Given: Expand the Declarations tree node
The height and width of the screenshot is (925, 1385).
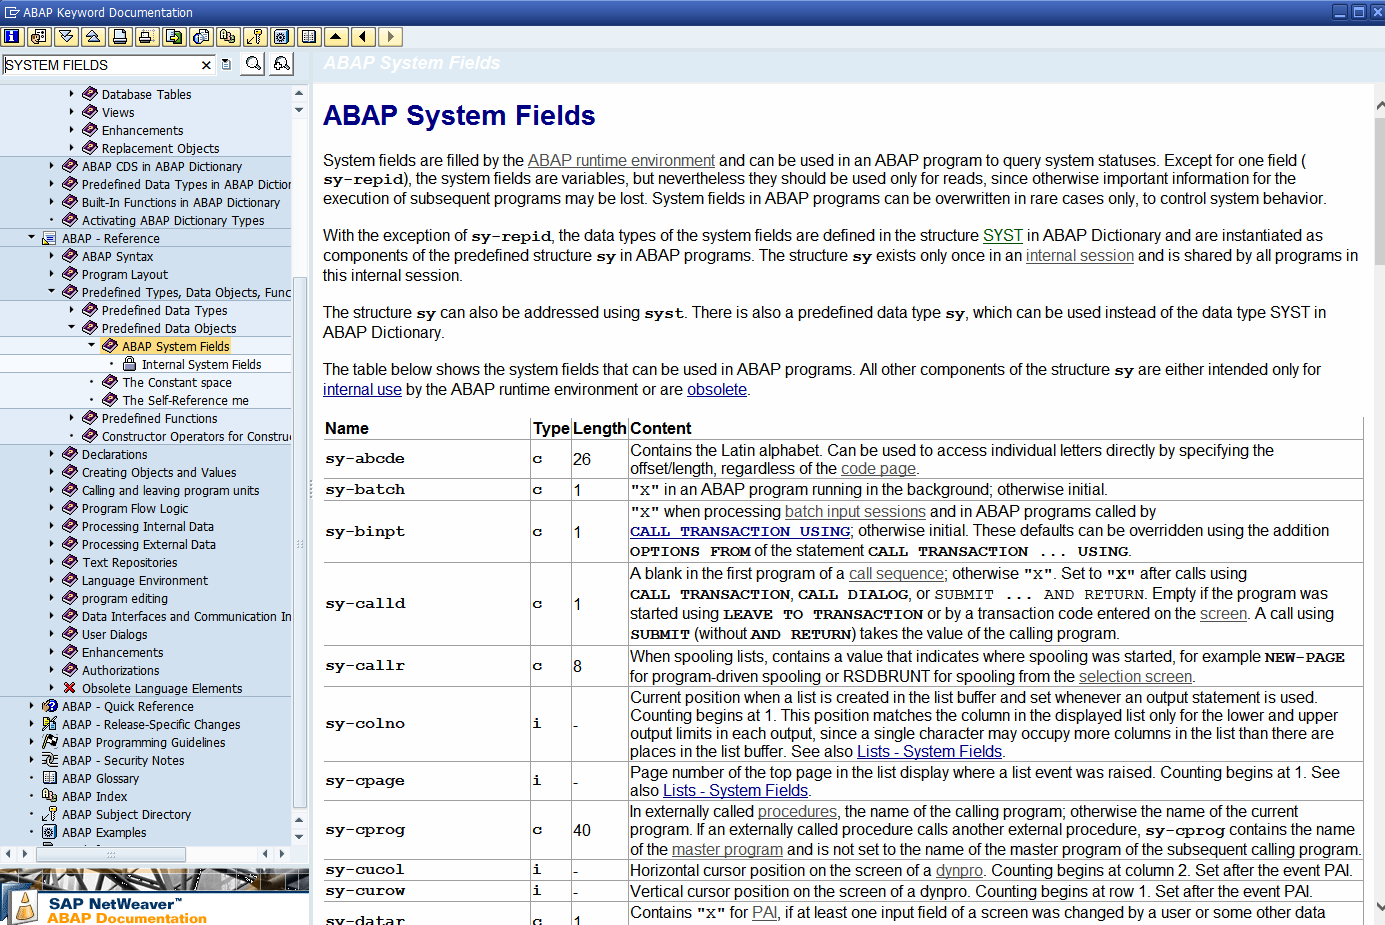Looking at the screenshot, I should click(x=51, y=454).
